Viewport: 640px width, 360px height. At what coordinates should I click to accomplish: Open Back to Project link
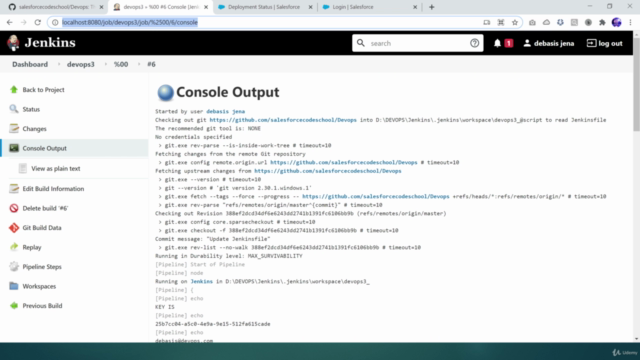tap(43, 90)
